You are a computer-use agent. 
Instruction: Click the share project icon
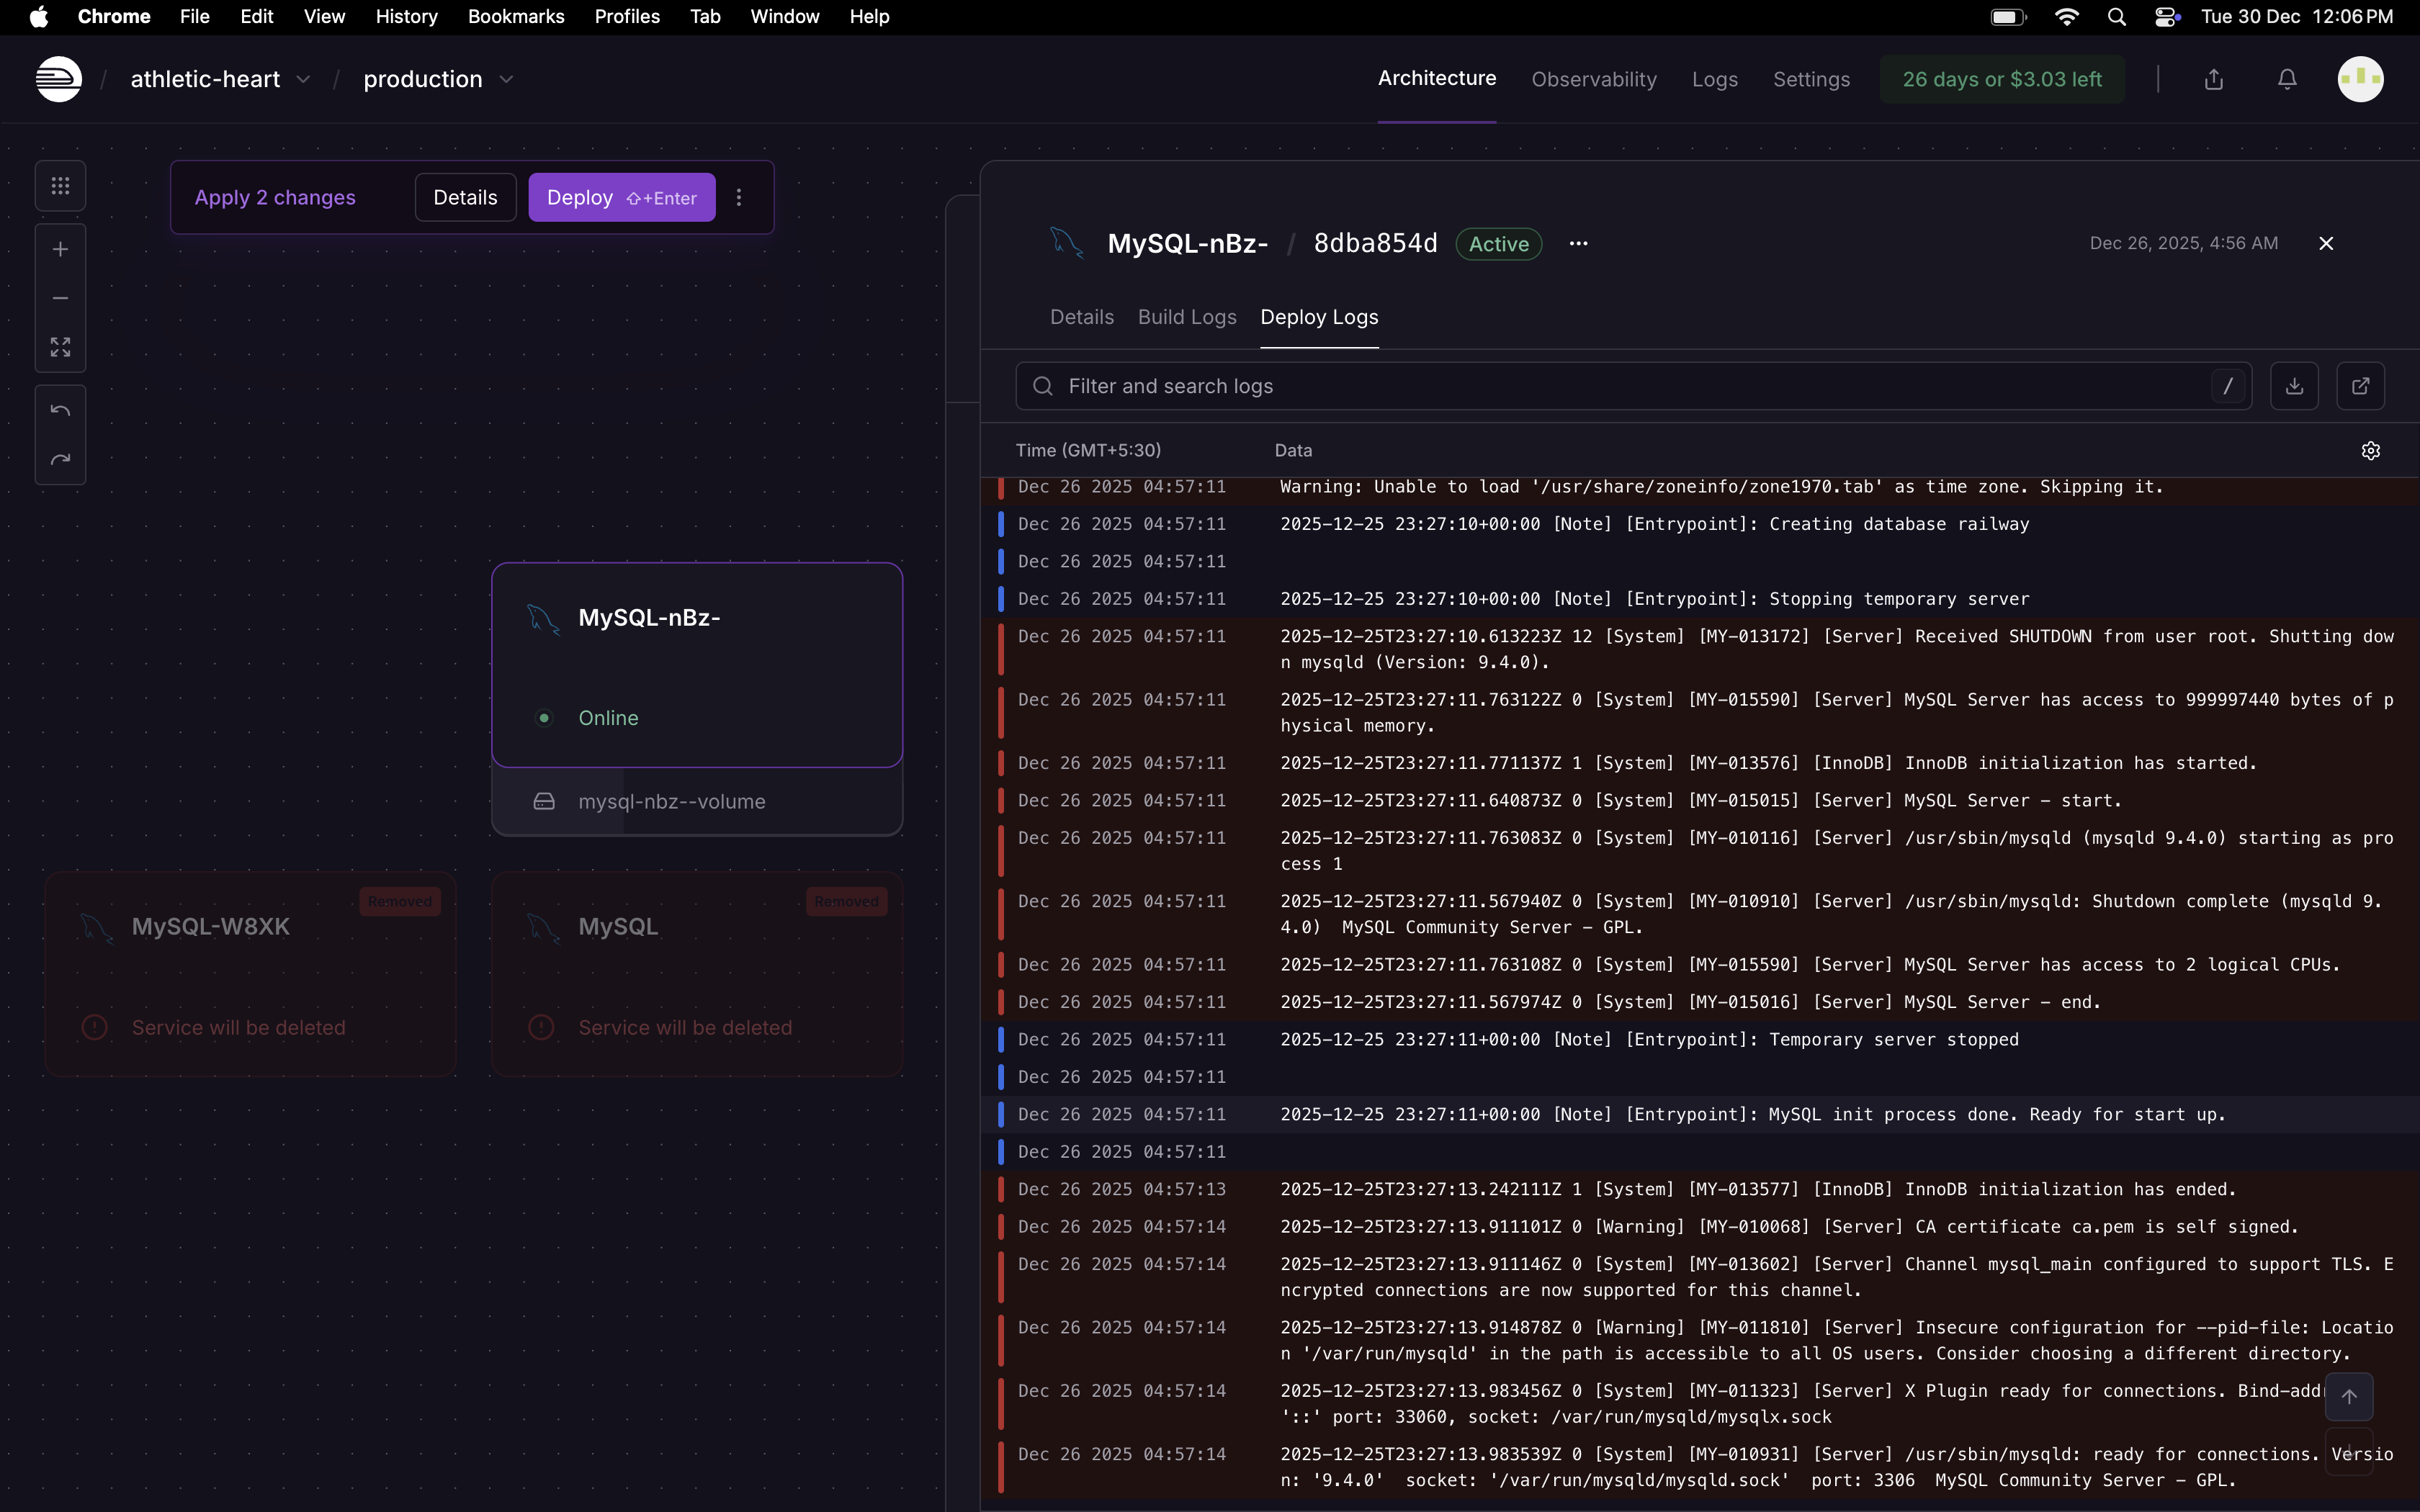click(2214, 79)
